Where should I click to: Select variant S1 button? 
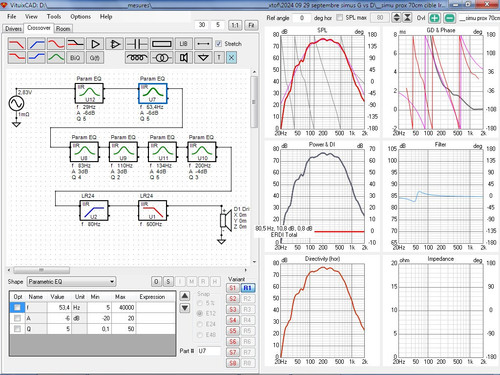point(233,288)
